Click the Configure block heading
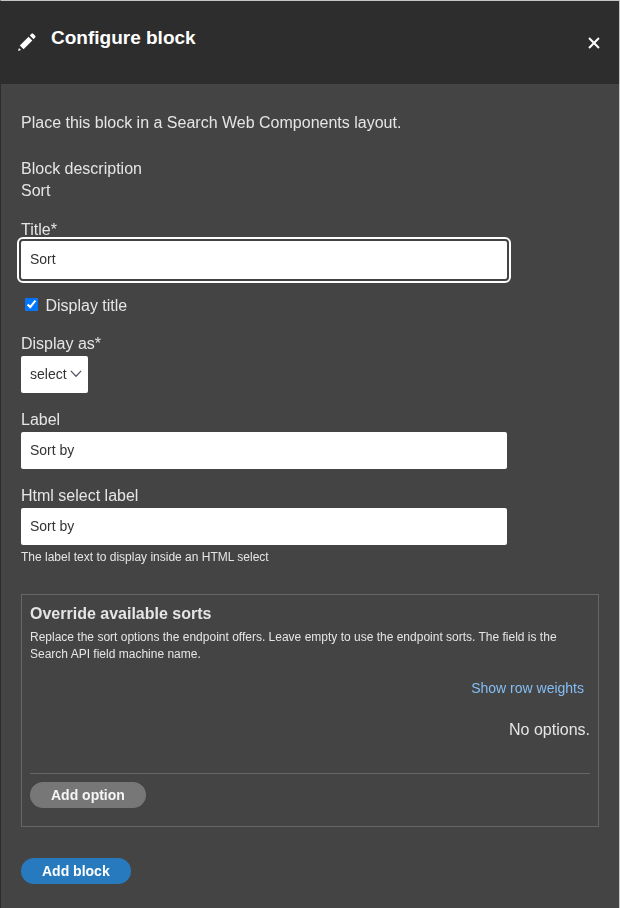This screenshot has height=908, width=620. pyautogui.click(x=123, y=38)
